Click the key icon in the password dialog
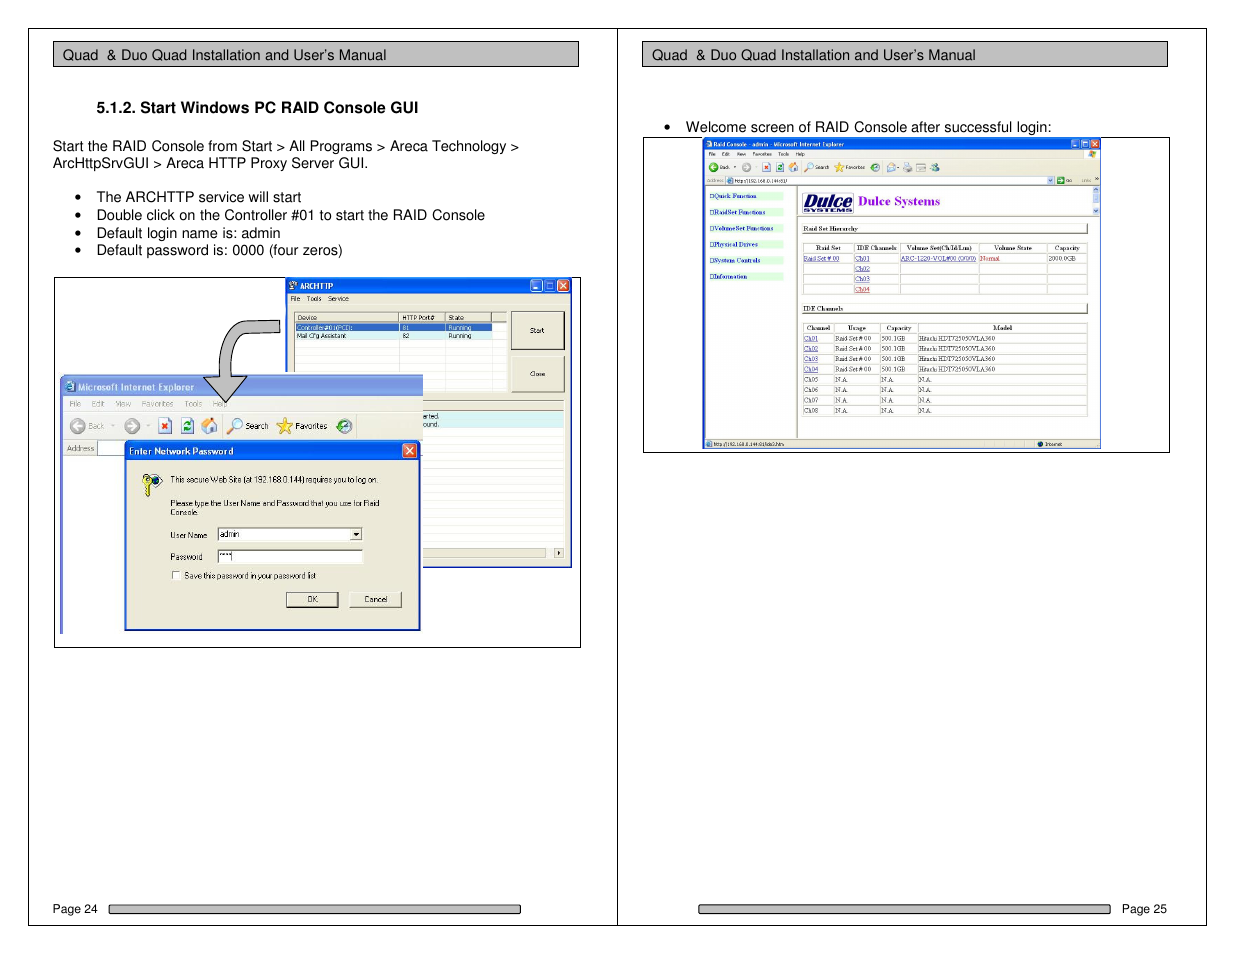Image resolution: width=1235 pixels, height=954 pixels. pyautogui.click(x=151, y=485)
